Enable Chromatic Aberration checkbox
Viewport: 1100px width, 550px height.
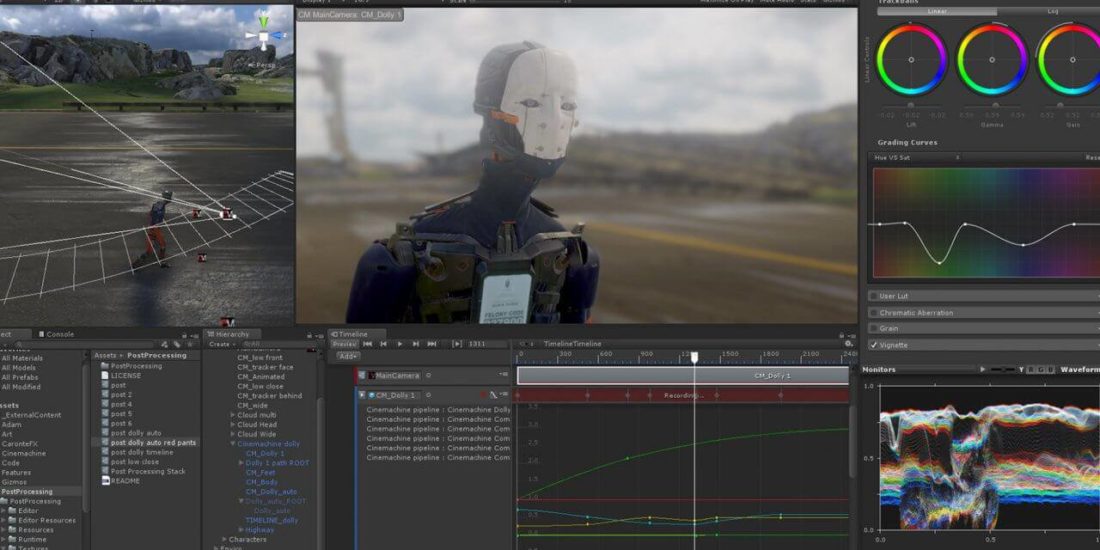pos(873,313)
